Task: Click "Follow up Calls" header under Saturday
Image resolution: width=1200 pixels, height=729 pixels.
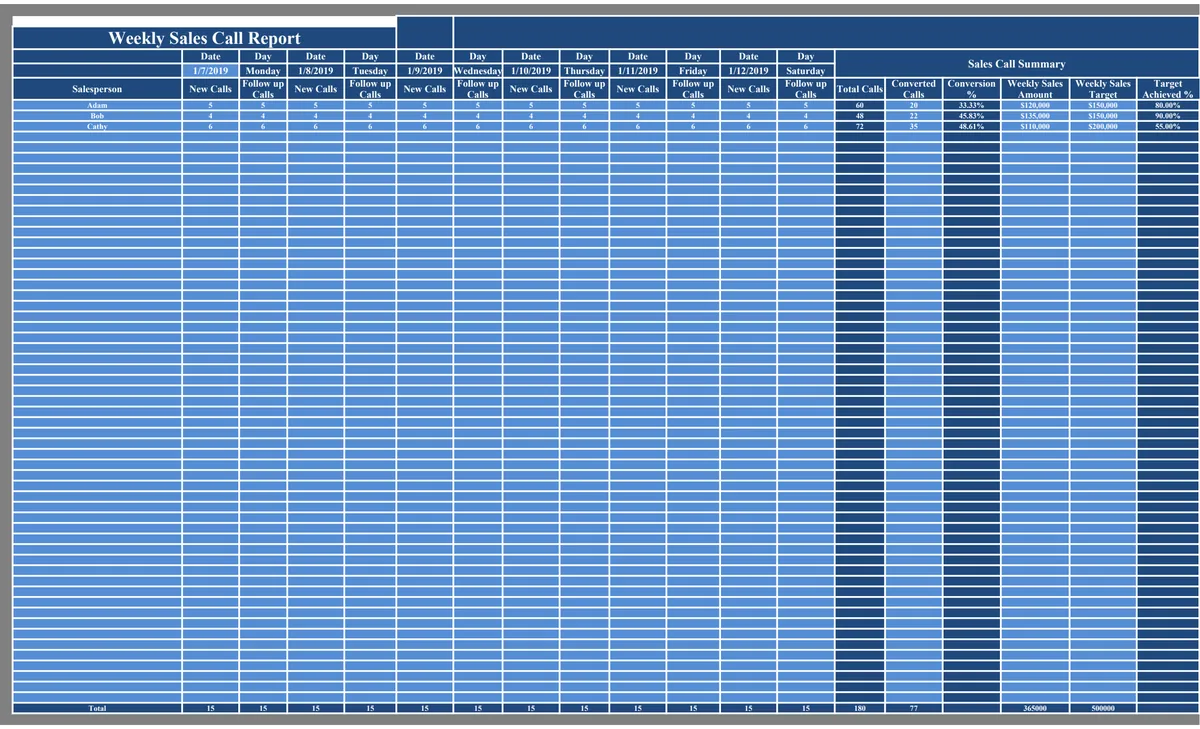Action: coord(805,89)
